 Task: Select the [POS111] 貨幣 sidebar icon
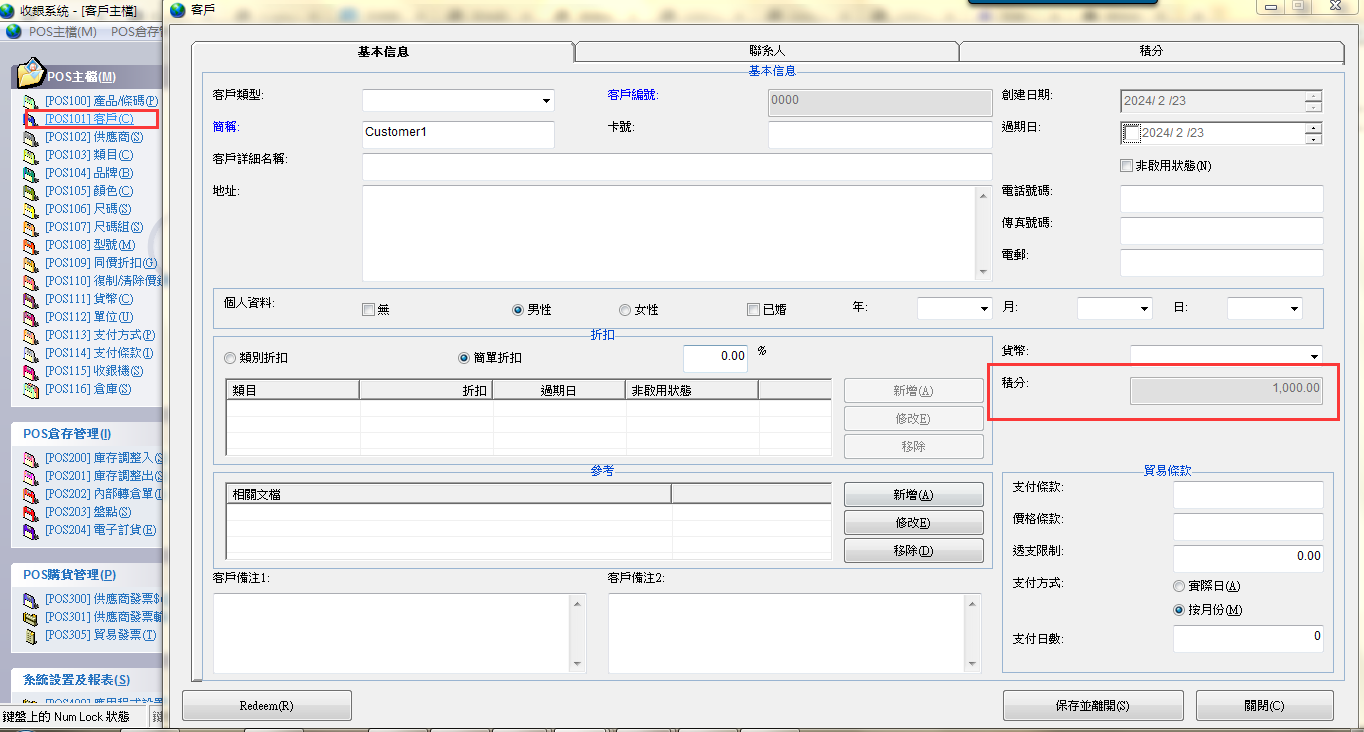point(31,299)
